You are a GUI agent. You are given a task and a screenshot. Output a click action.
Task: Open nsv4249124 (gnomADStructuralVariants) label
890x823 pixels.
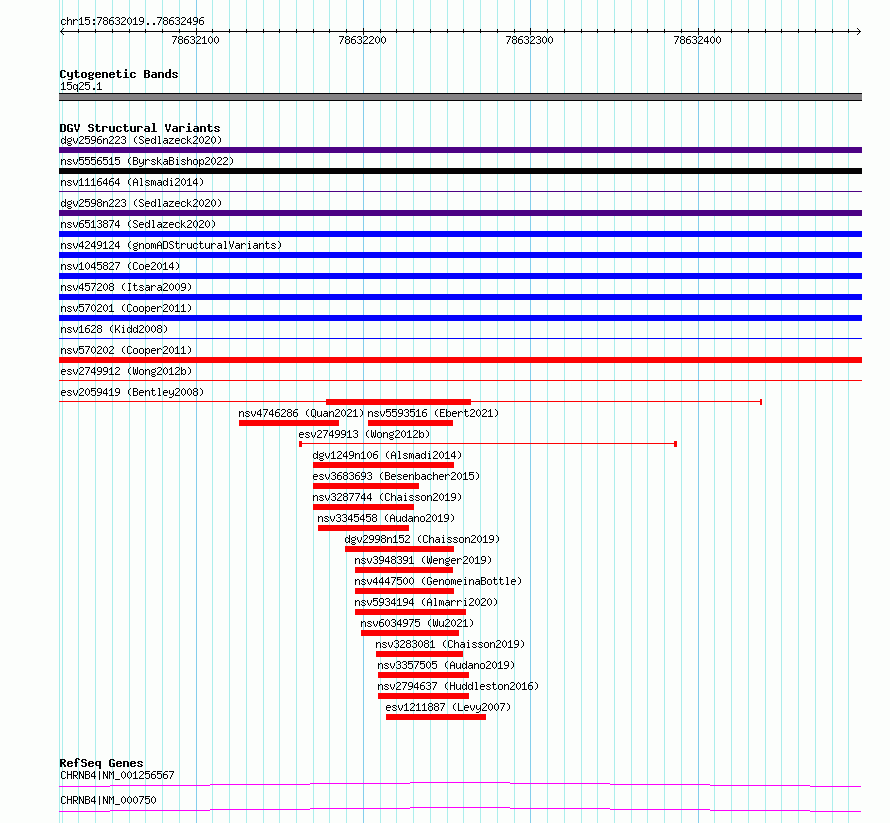pos(171,245)
